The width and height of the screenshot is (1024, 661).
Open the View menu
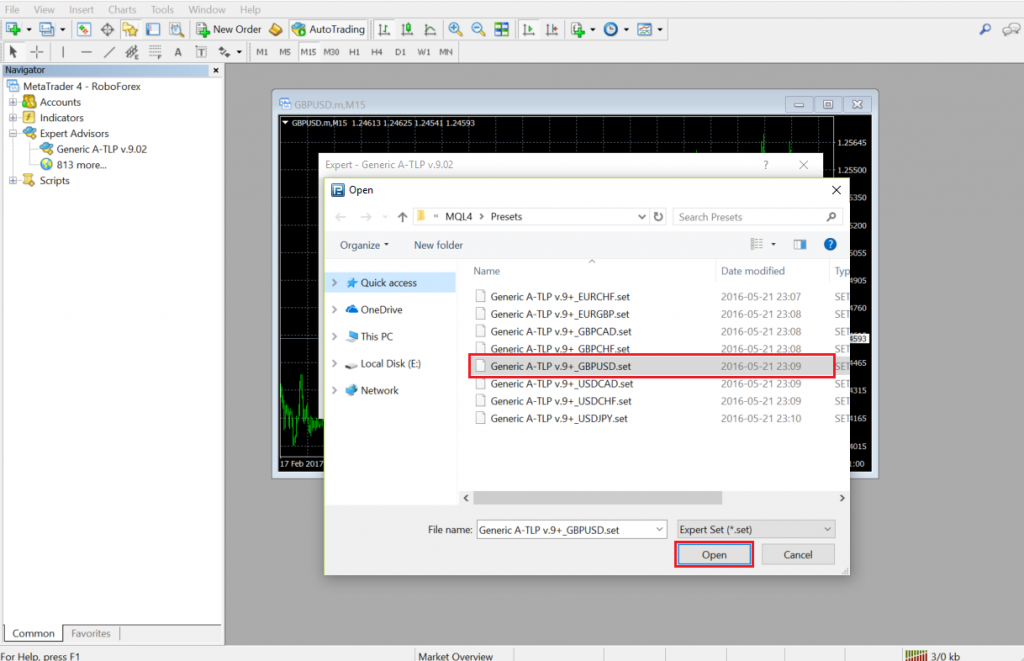(x=44, y=10)
